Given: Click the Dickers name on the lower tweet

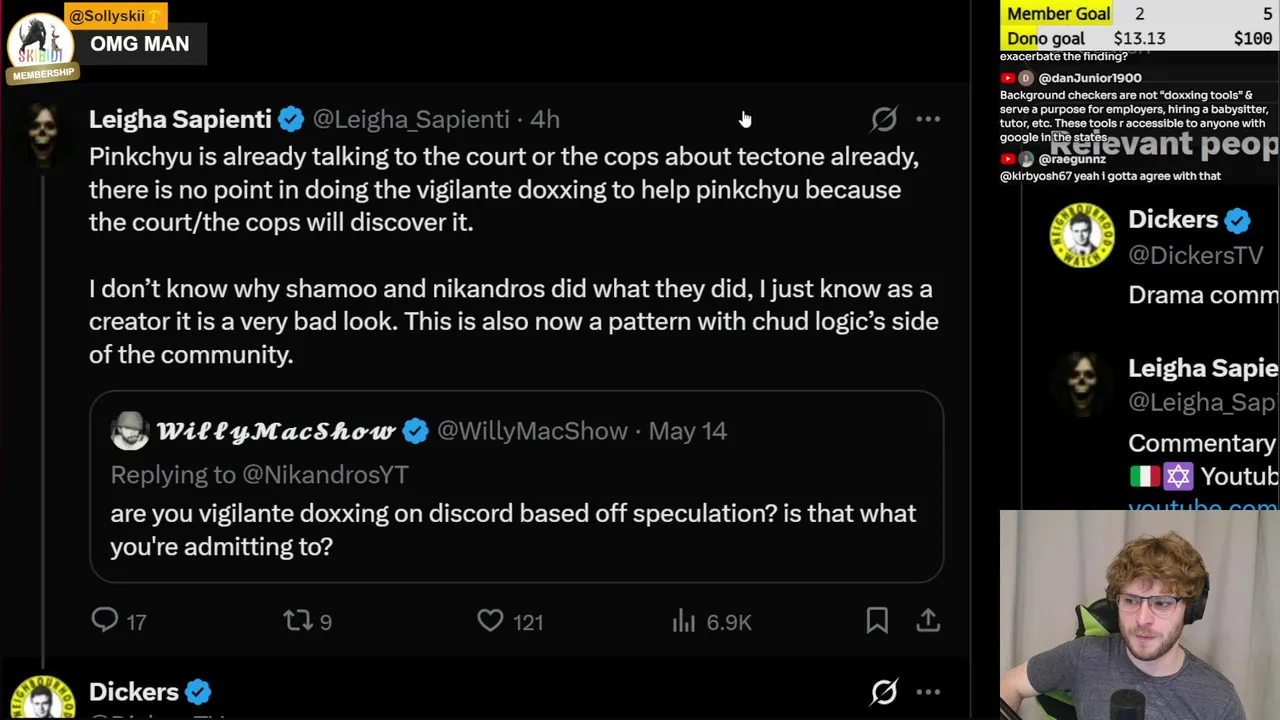Looking at the screenshot, I should (134, 692).
